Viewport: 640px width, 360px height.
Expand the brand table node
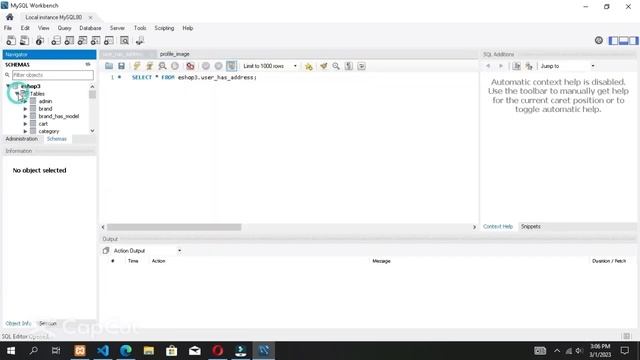click(25, 109)
